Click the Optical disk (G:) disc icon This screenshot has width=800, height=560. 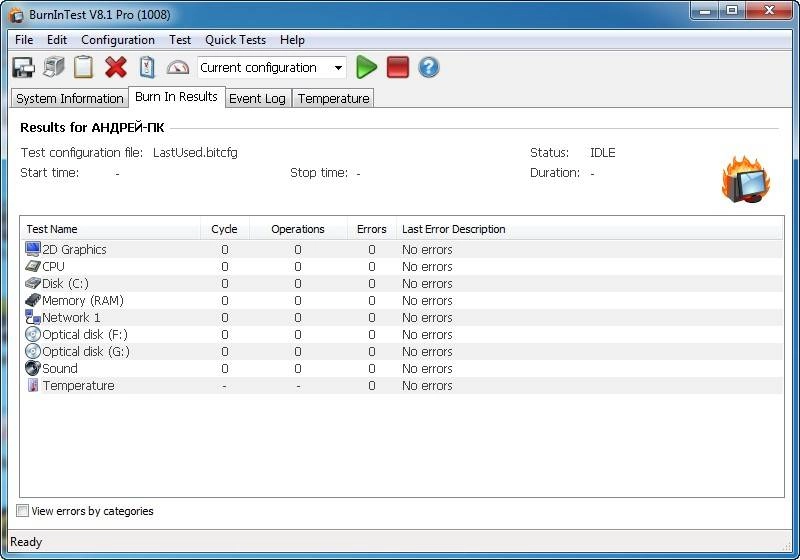click(x=33, y=351)
